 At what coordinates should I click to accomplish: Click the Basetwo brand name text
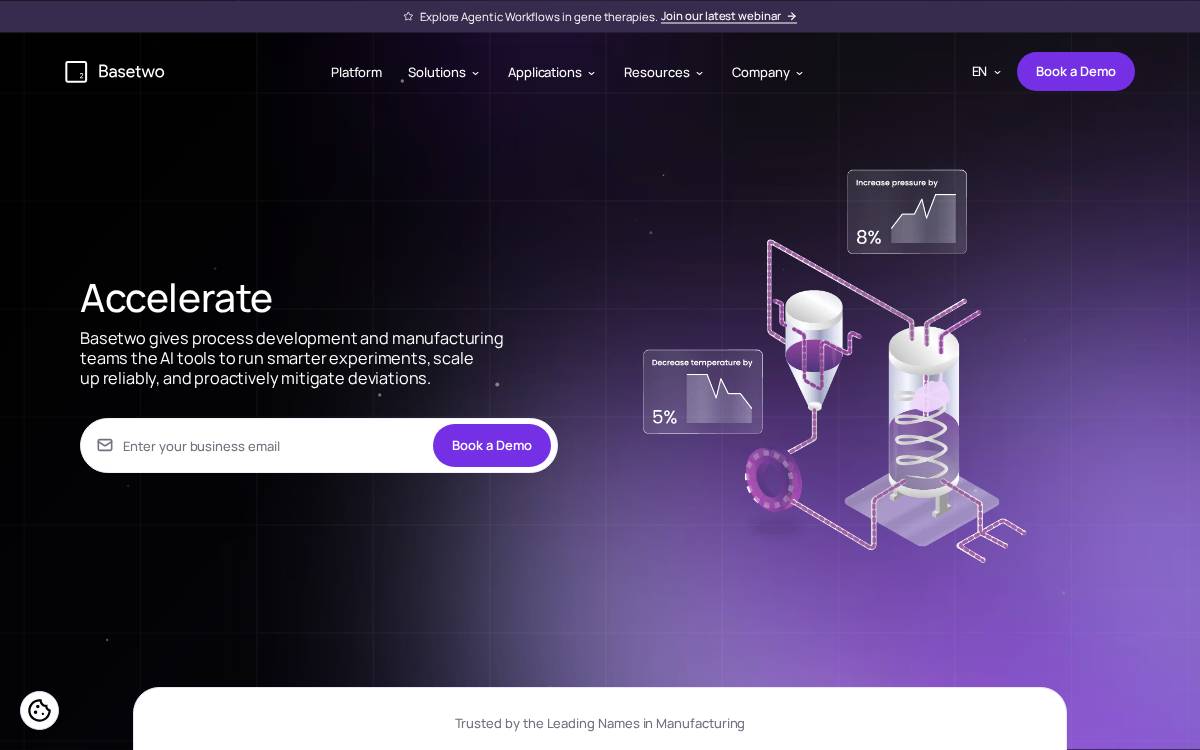click(131, 72)
